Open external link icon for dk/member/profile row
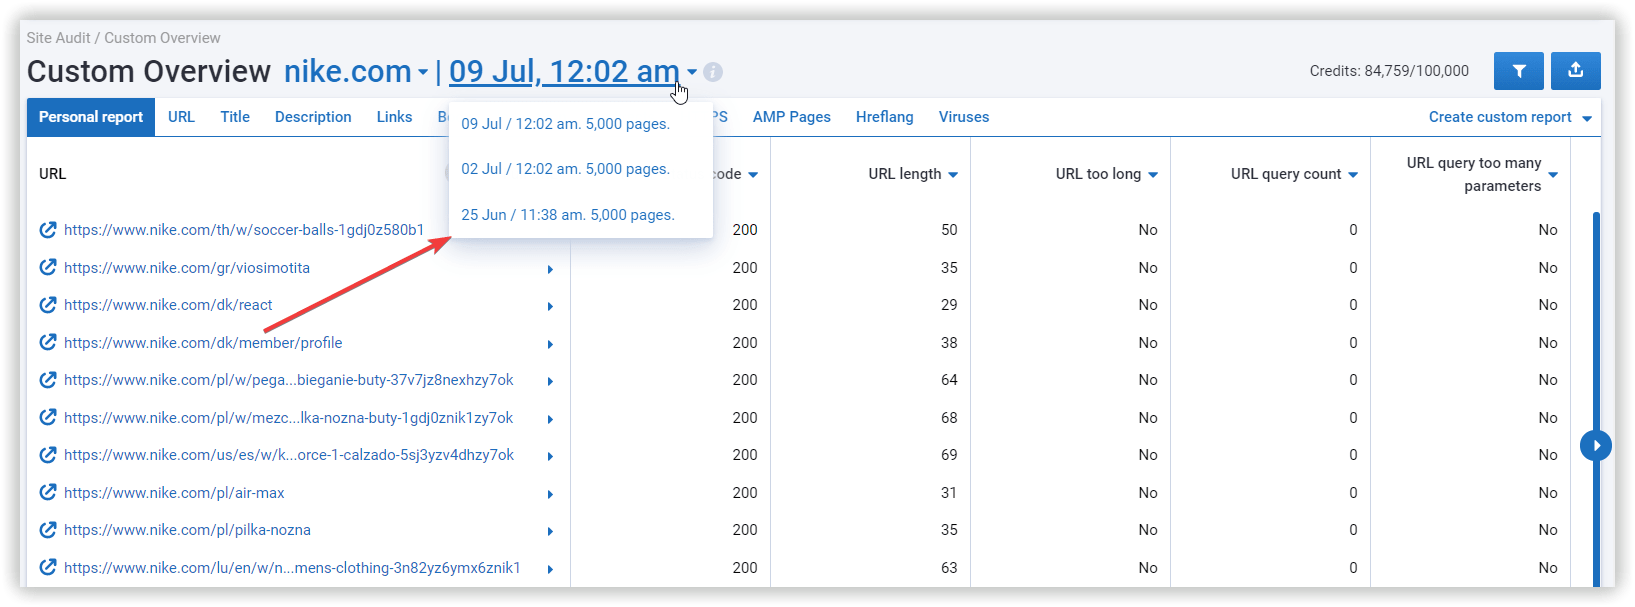The width and height of the screenshot is (1635, 607). point(47,342)
